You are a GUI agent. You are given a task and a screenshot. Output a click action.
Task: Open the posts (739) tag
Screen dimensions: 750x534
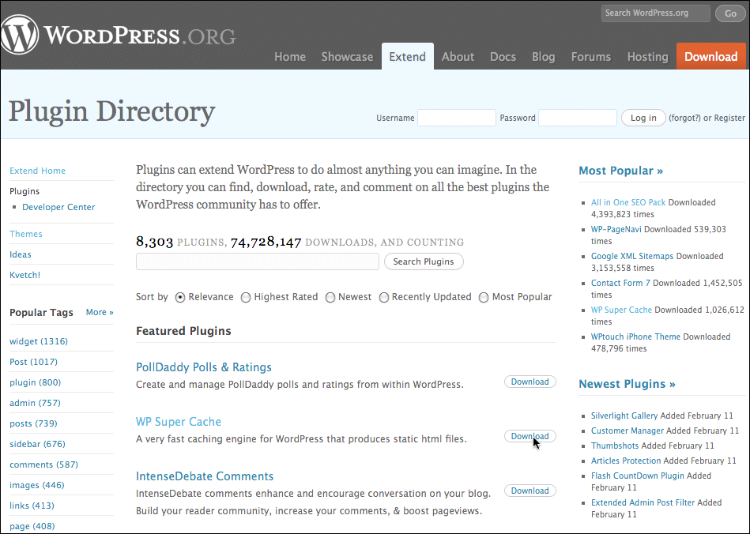(33, 423)
